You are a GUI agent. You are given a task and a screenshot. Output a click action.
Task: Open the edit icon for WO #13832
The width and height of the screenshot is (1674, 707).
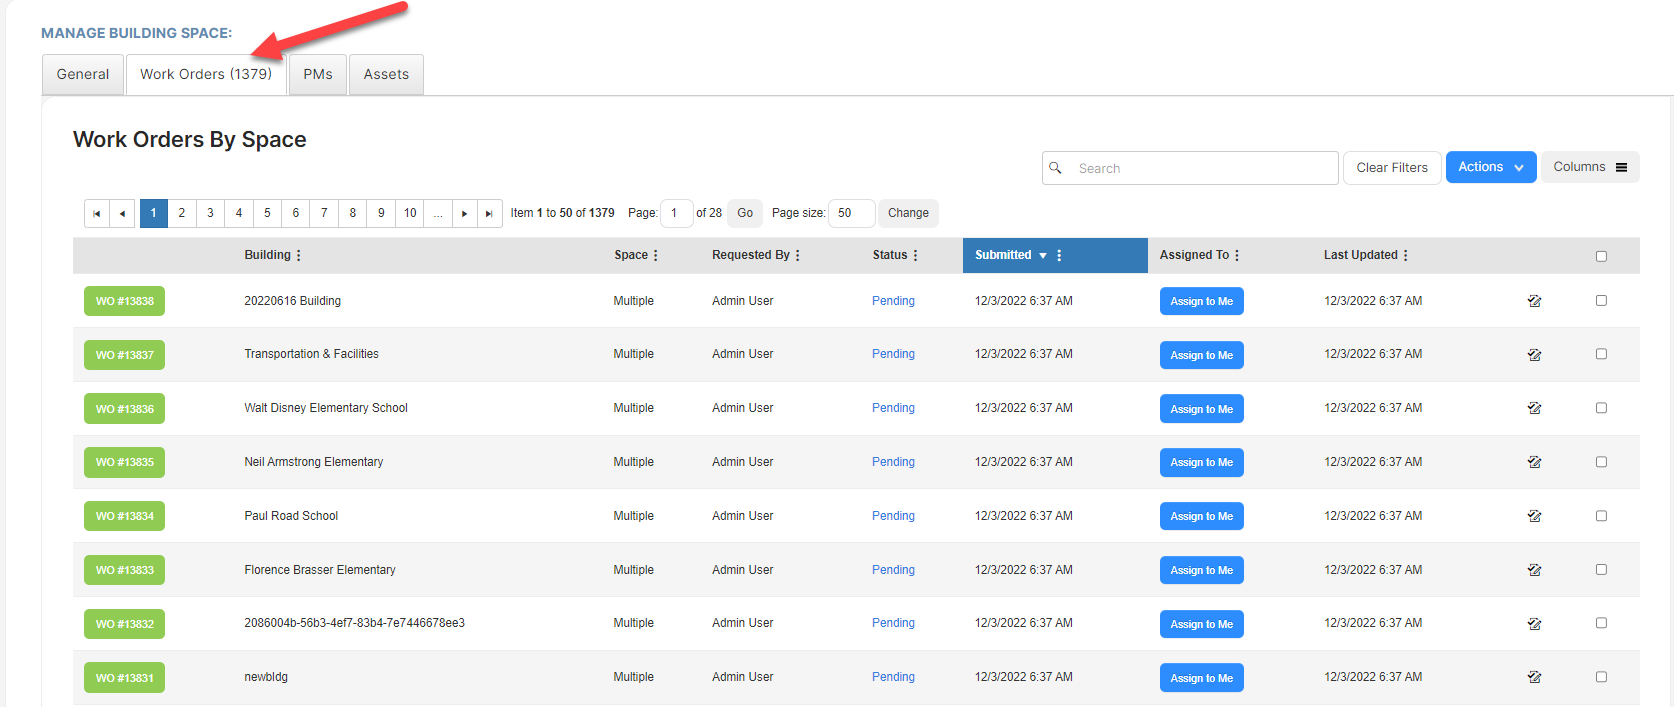point(1534,624)
